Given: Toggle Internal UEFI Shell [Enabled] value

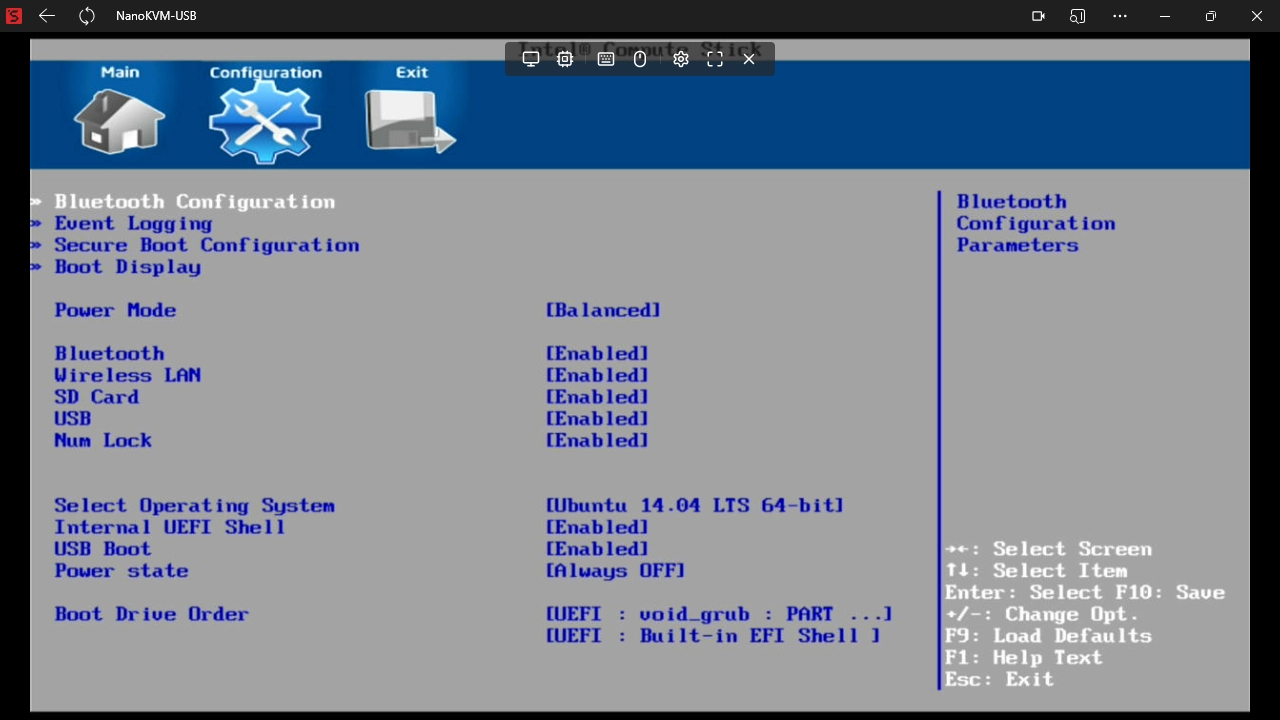Looking at the screenshot, I should [597, 527].
